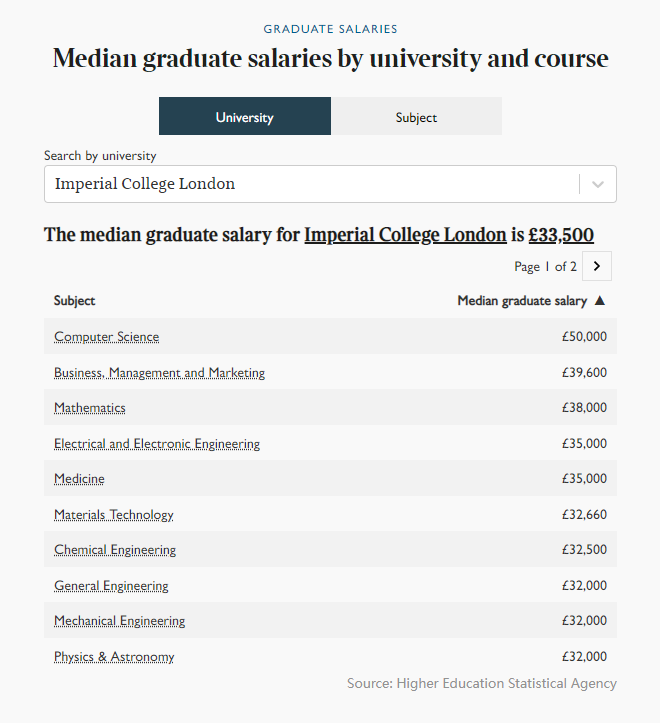Open the university search dropdown arrow
This screenshot has width=660, height=725.
(x=598, y=184)
